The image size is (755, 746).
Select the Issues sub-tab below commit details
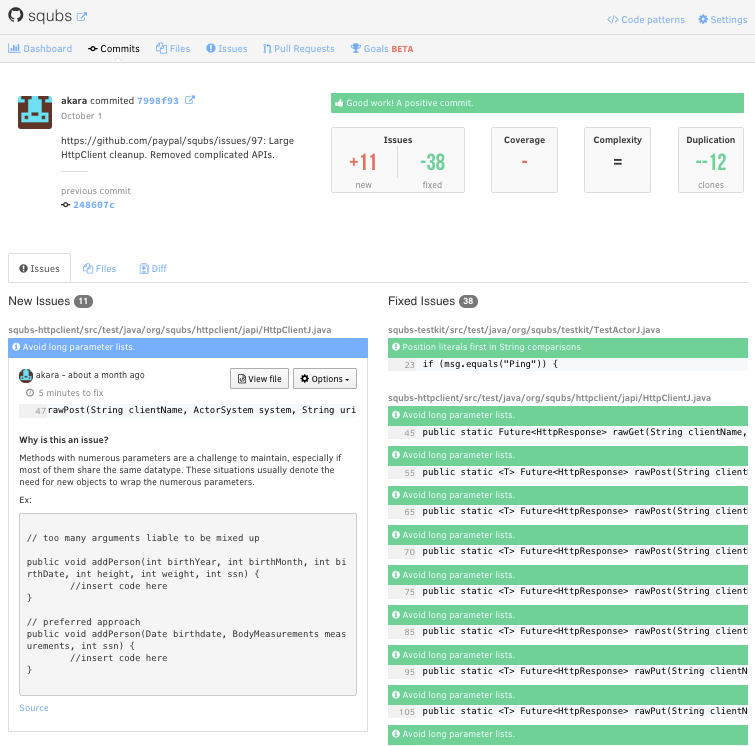tap(39, 268)
